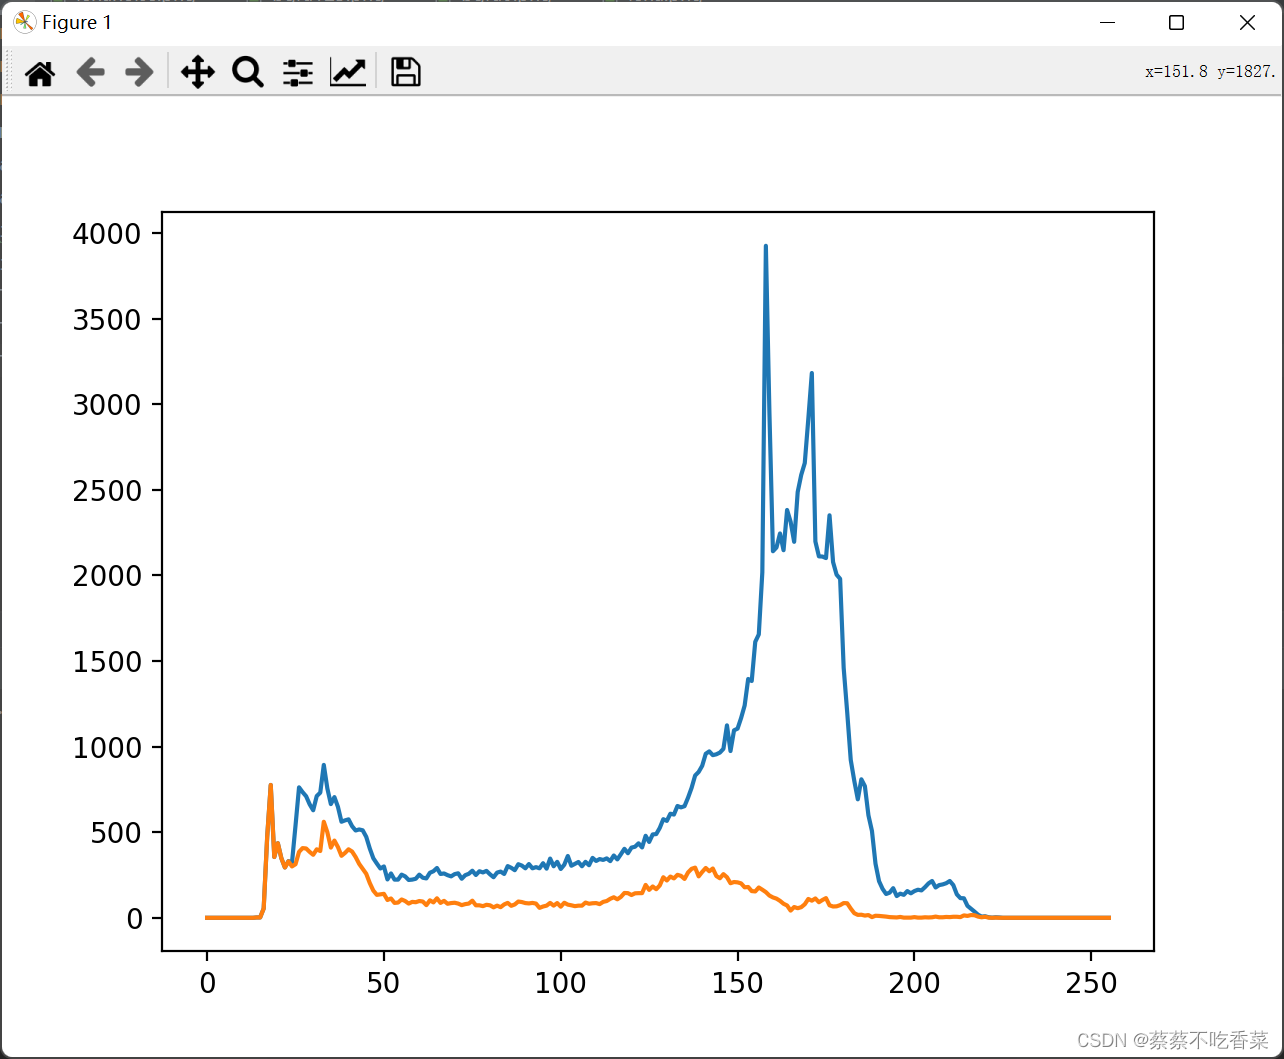
Task: Click the 250 x-axis tick label
Action: 1091,983
